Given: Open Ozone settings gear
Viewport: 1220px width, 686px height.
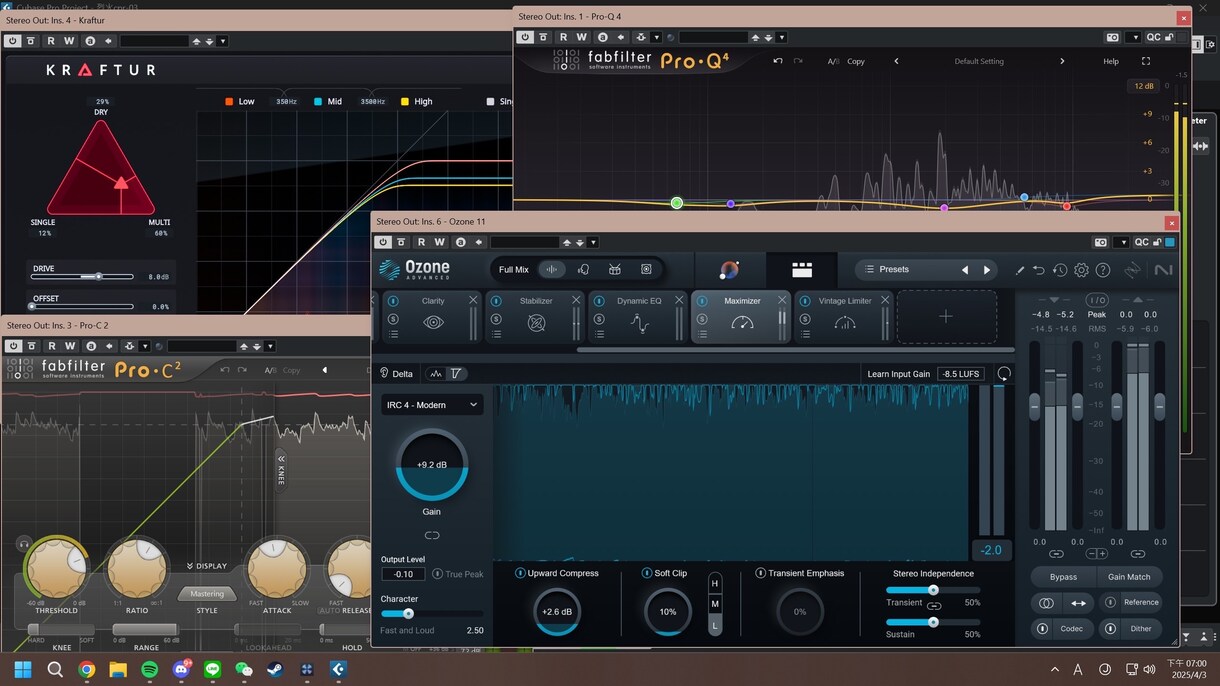Looking at the screenshot, I should (1081, 270).
